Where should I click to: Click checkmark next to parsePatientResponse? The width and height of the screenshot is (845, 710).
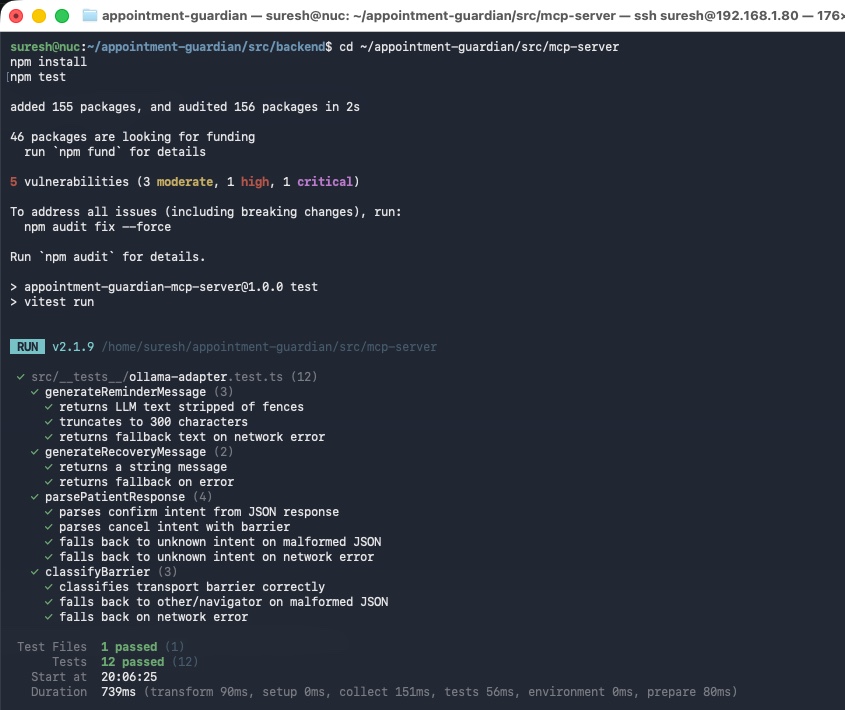35,497
